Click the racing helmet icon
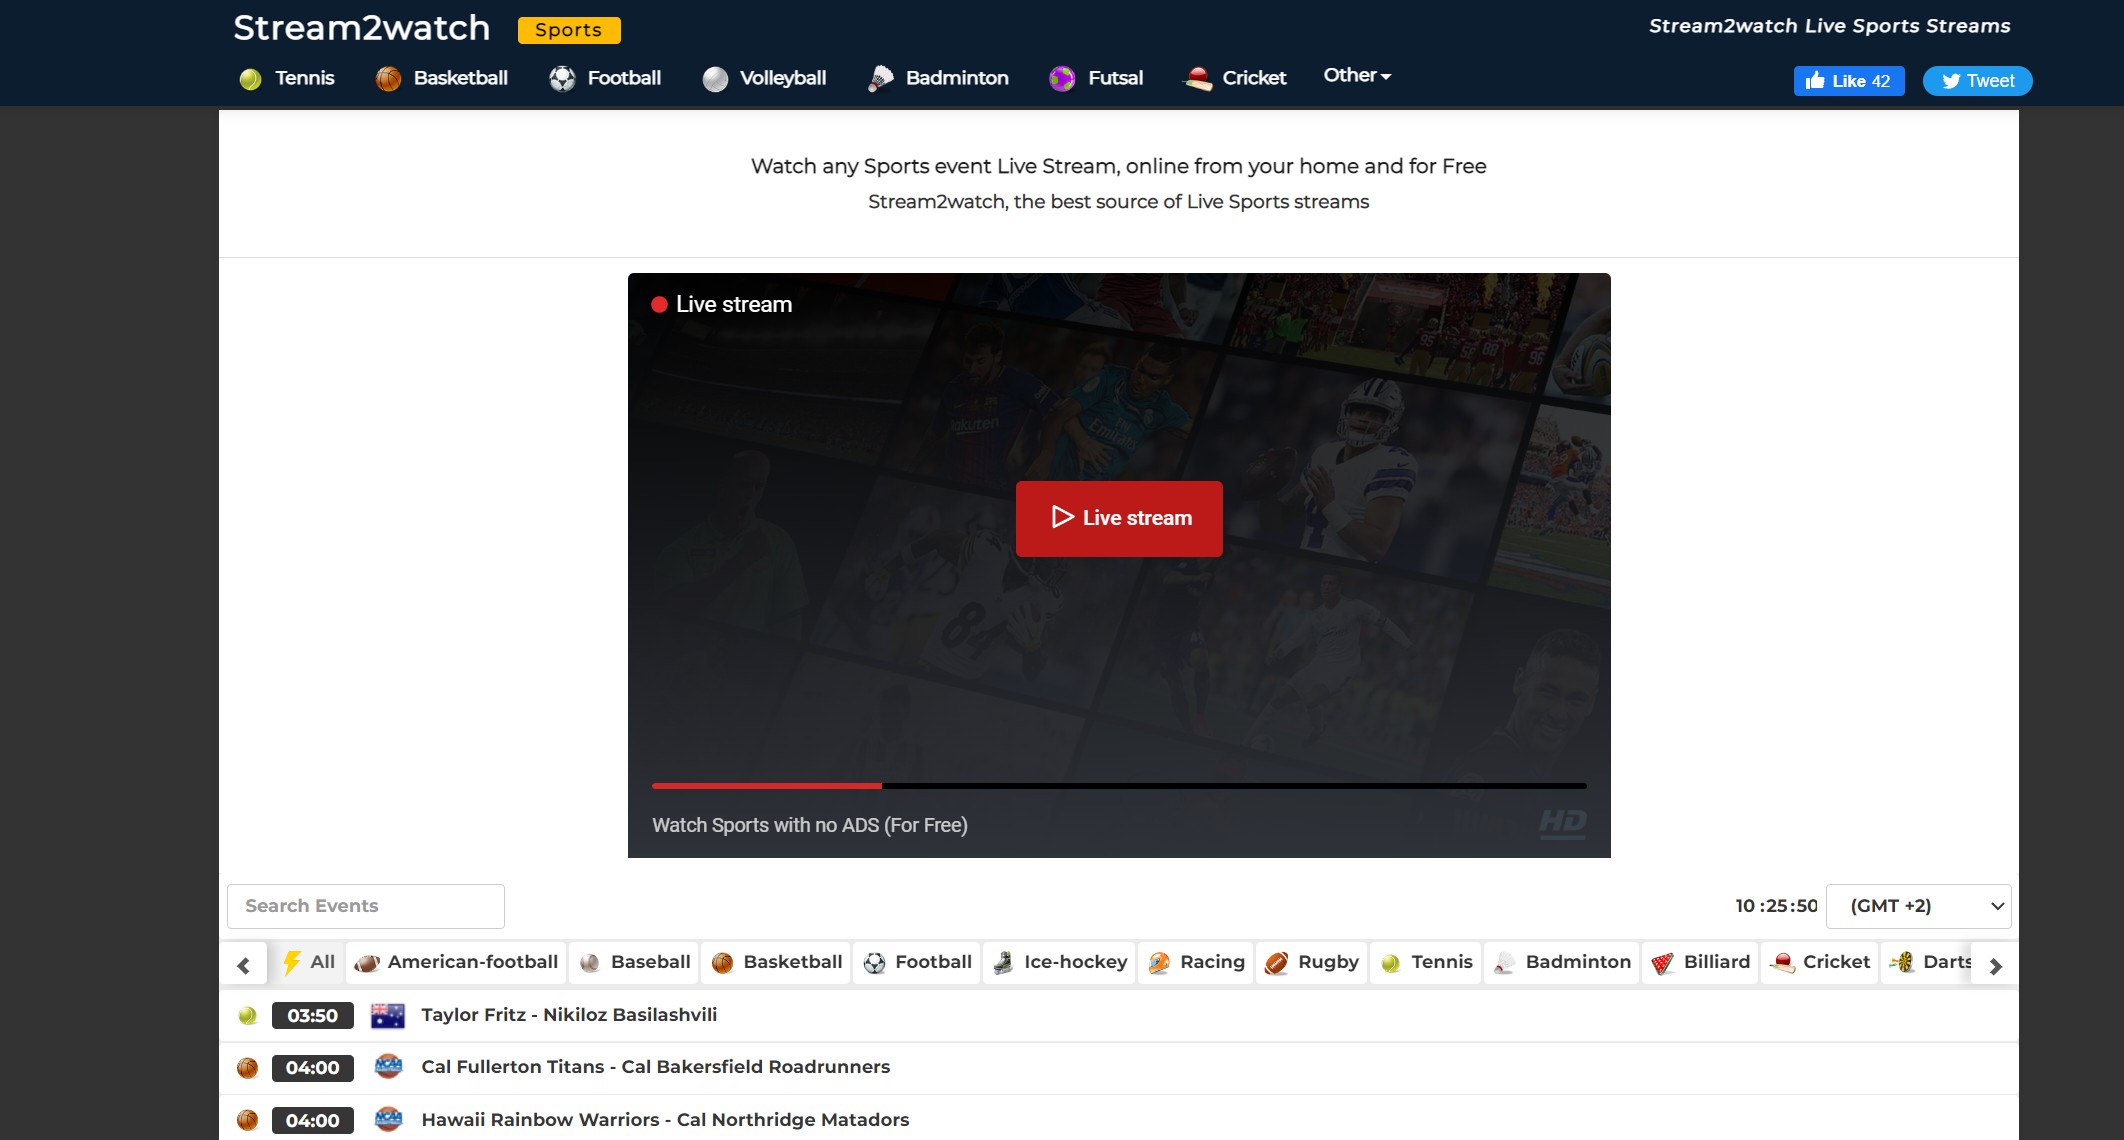Screen dimensions: 2124x1140 coord(1159,963)
